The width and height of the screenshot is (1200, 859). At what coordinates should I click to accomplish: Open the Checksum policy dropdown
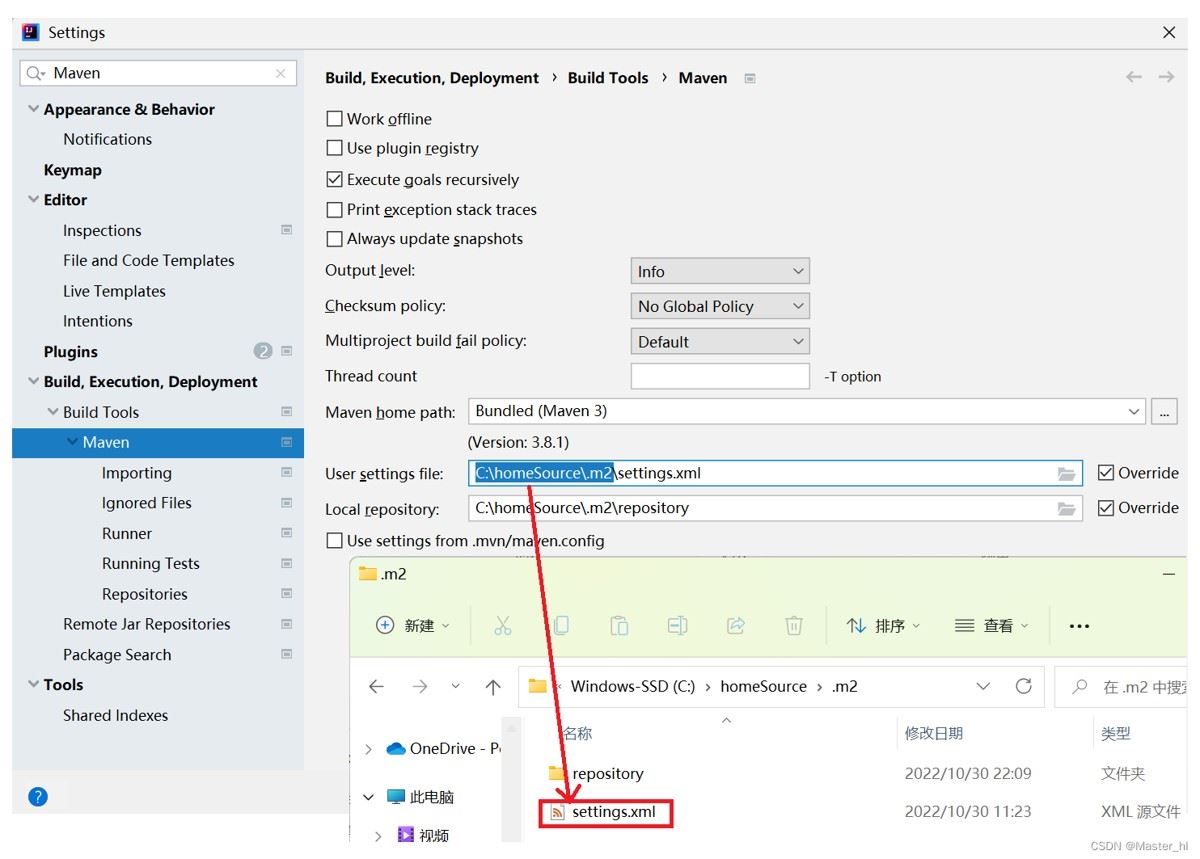[x=719, y=306]
